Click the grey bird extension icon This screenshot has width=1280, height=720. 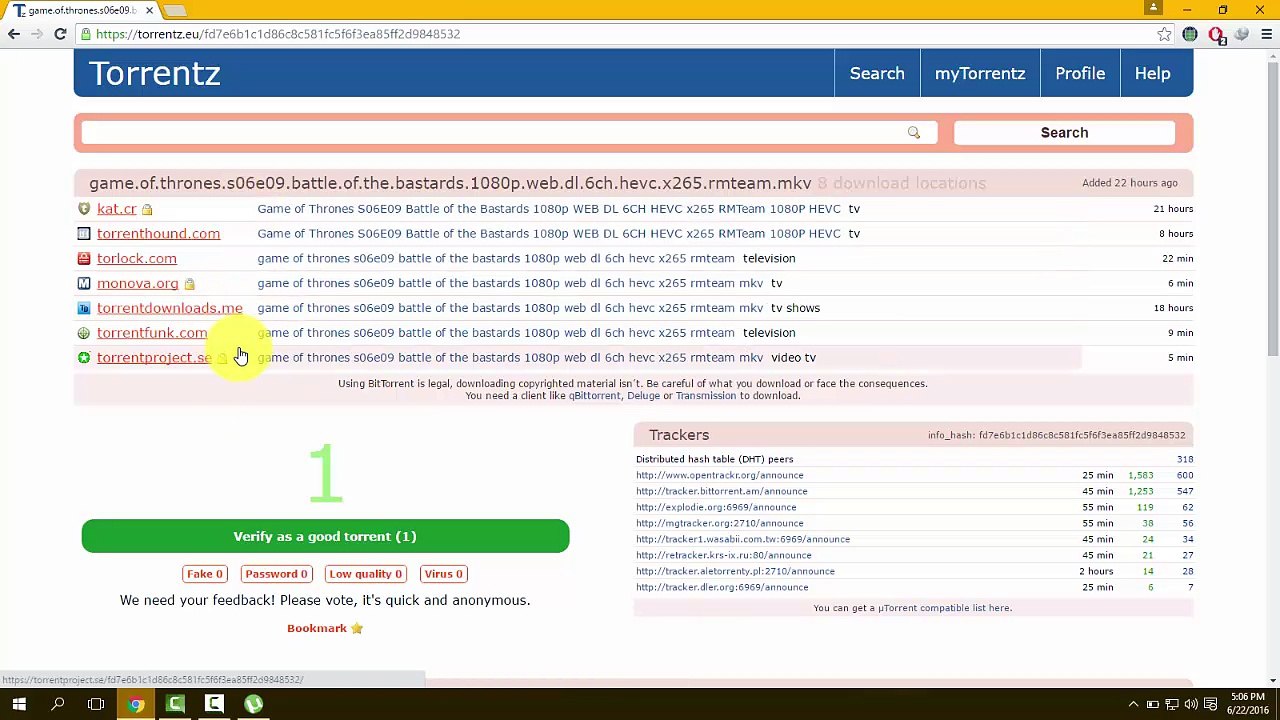(1241, 34)
